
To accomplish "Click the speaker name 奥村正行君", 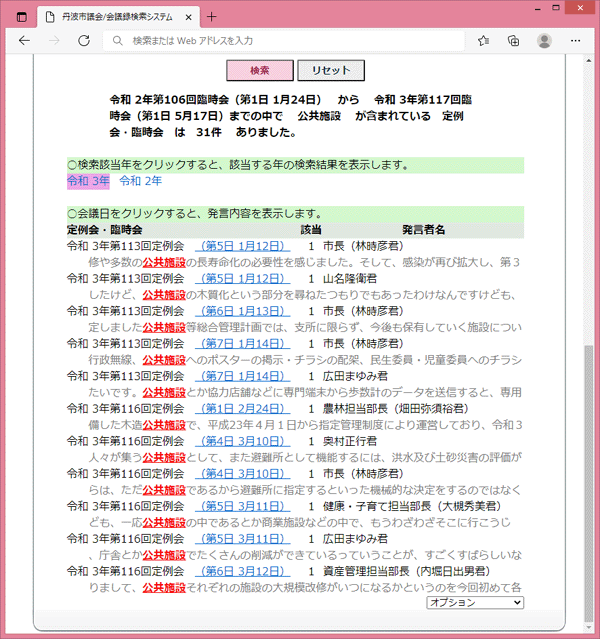I will click(350, 441).
